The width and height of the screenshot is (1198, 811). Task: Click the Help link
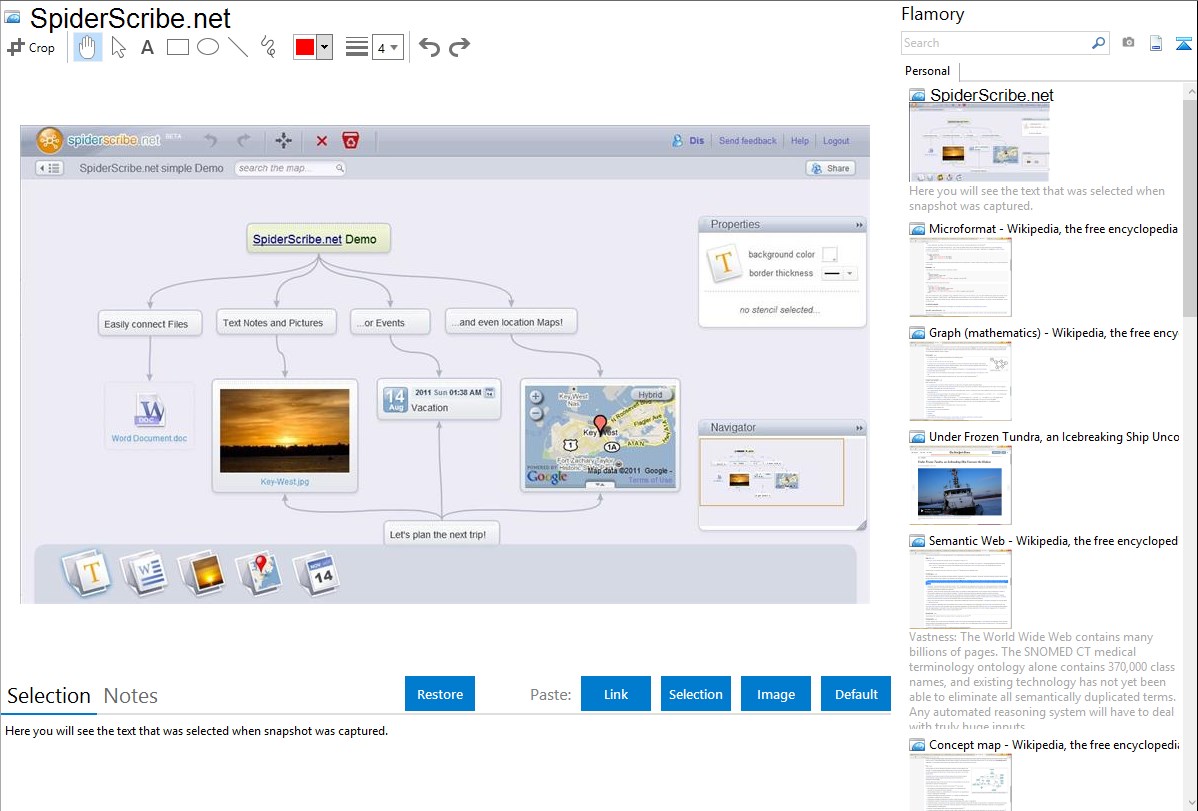point(800,141)
